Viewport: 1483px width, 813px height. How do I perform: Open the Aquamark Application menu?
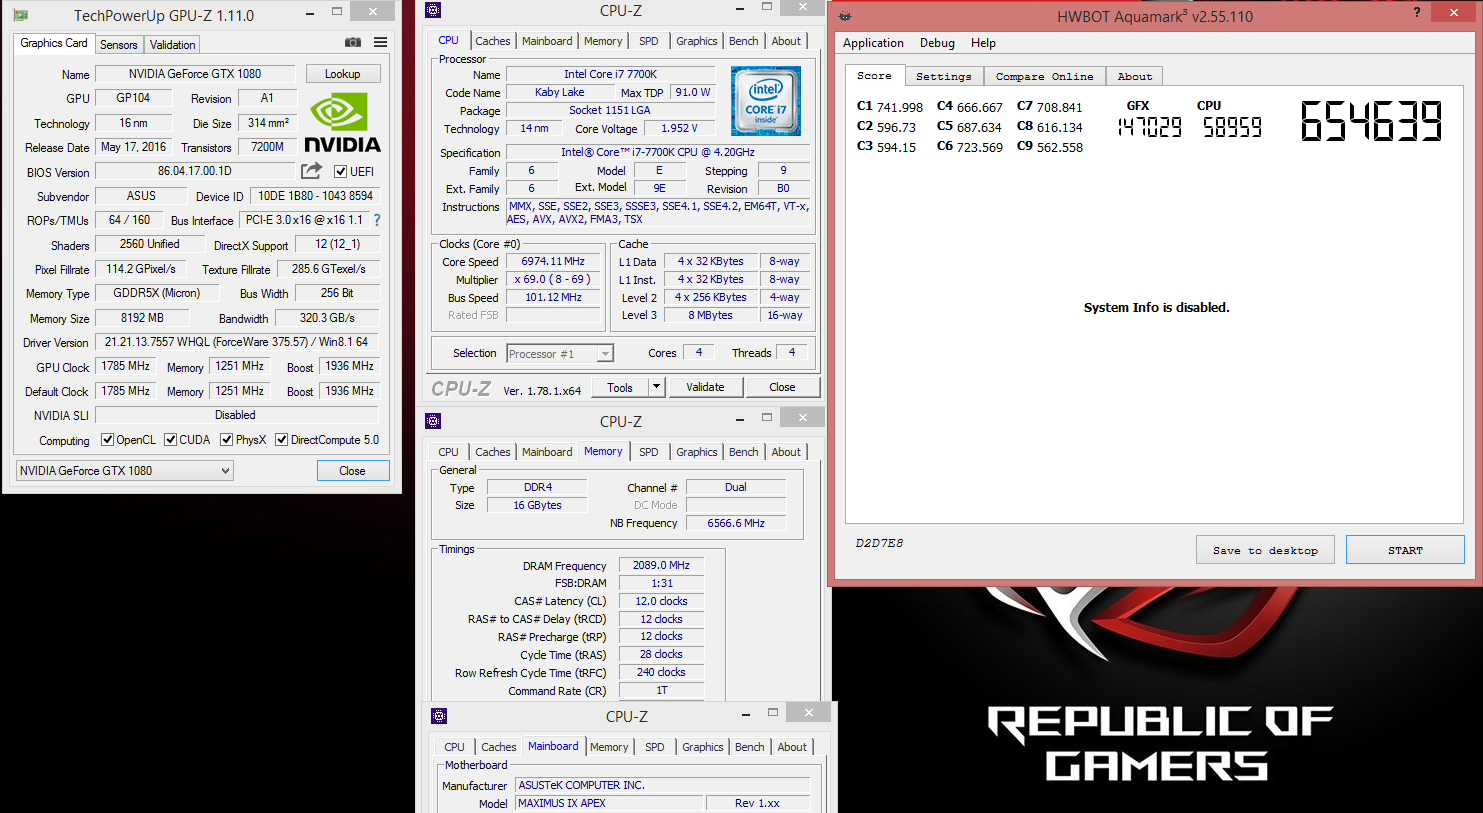point(873,43)
